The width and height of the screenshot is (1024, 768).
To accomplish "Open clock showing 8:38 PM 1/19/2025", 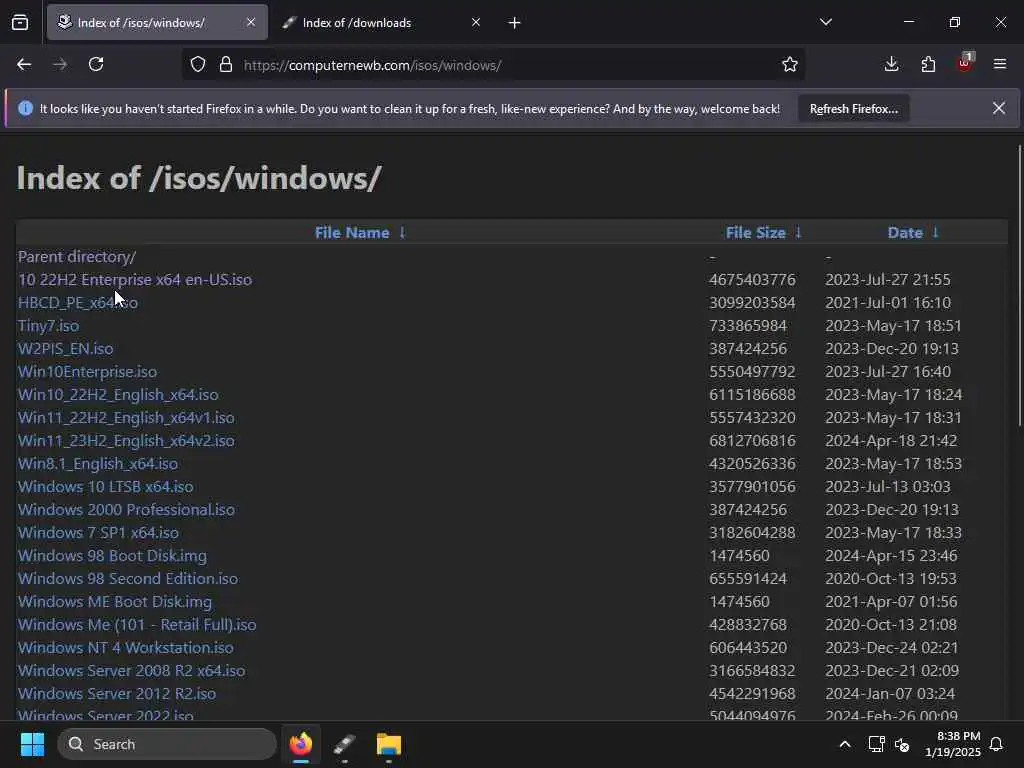I will 952,744.
